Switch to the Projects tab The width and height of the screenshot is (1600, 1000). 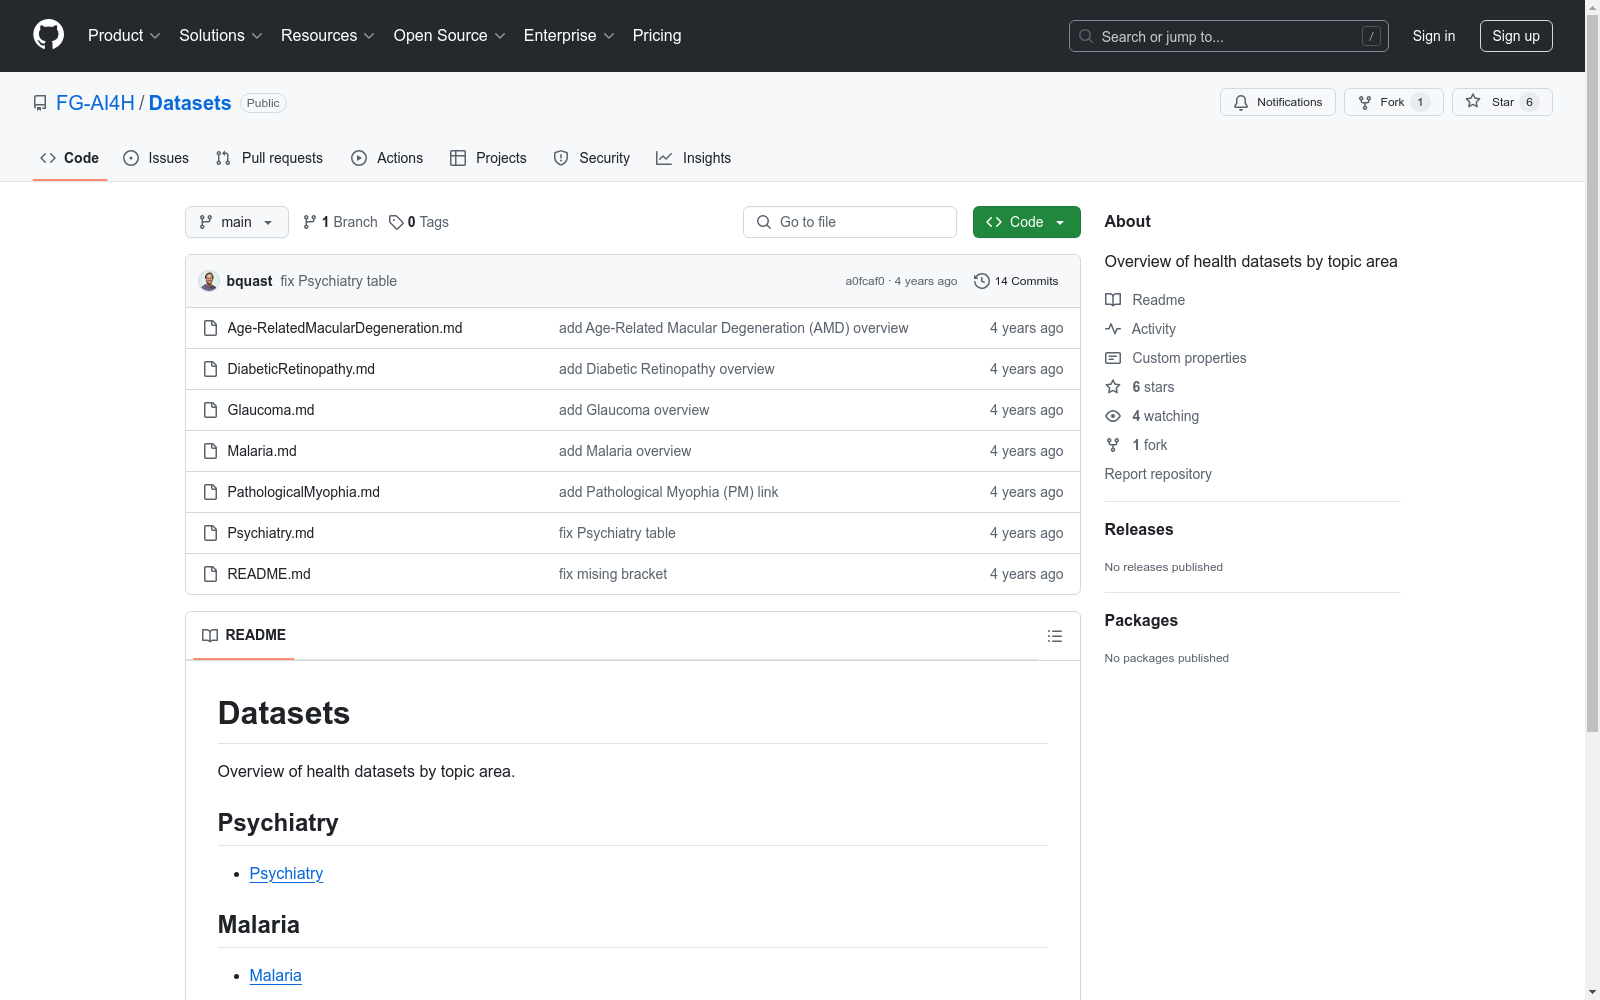[x=488, y=158]
